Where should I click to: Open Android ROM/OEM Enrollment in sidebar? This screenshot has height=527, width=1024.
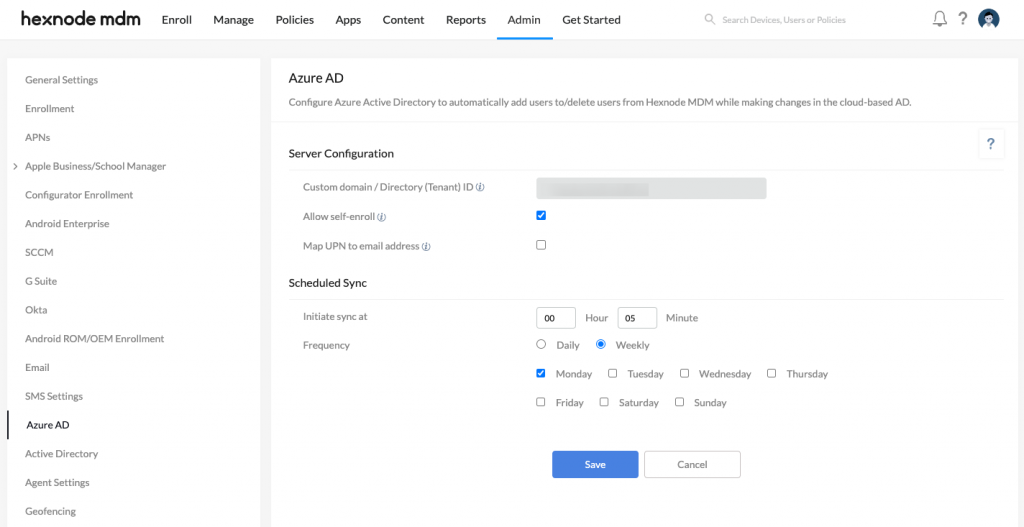tap(95, 338)
